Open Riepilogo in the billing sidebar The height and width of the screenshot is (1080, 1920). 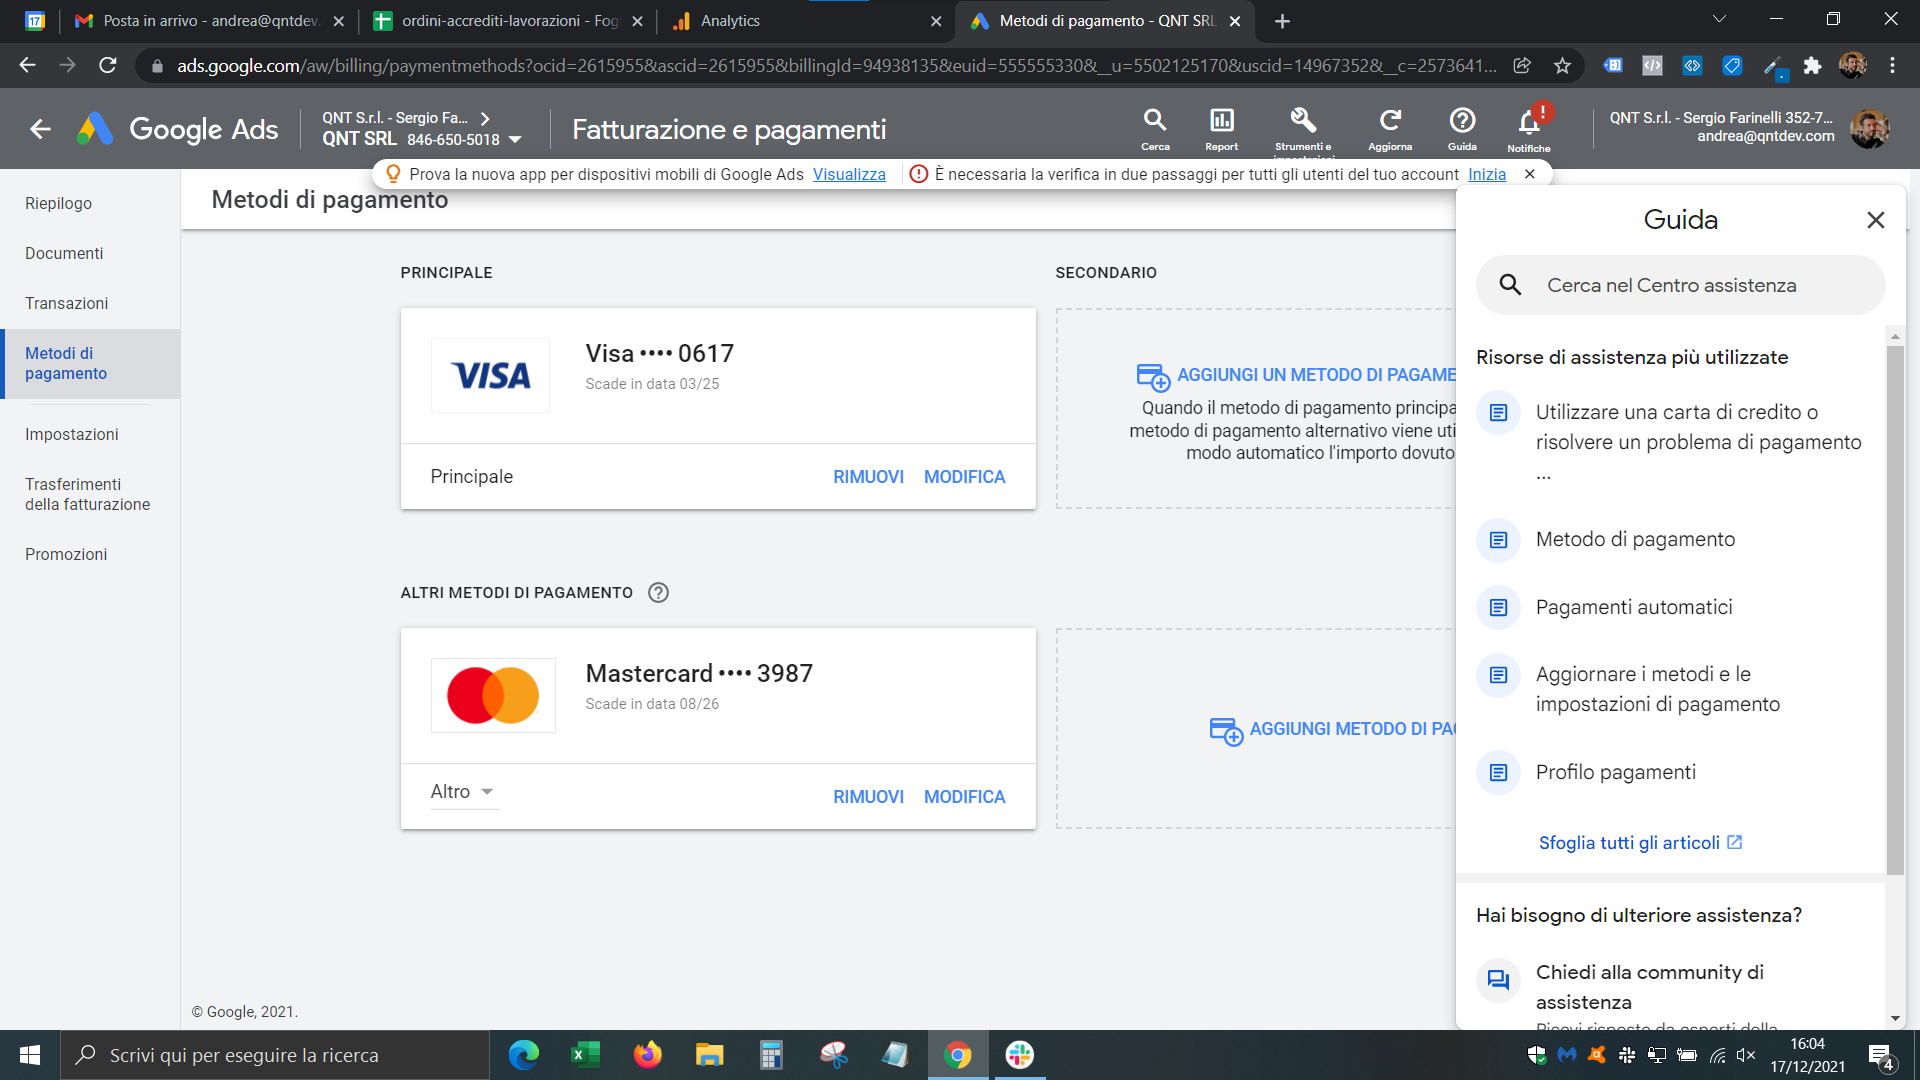(58, 203)
